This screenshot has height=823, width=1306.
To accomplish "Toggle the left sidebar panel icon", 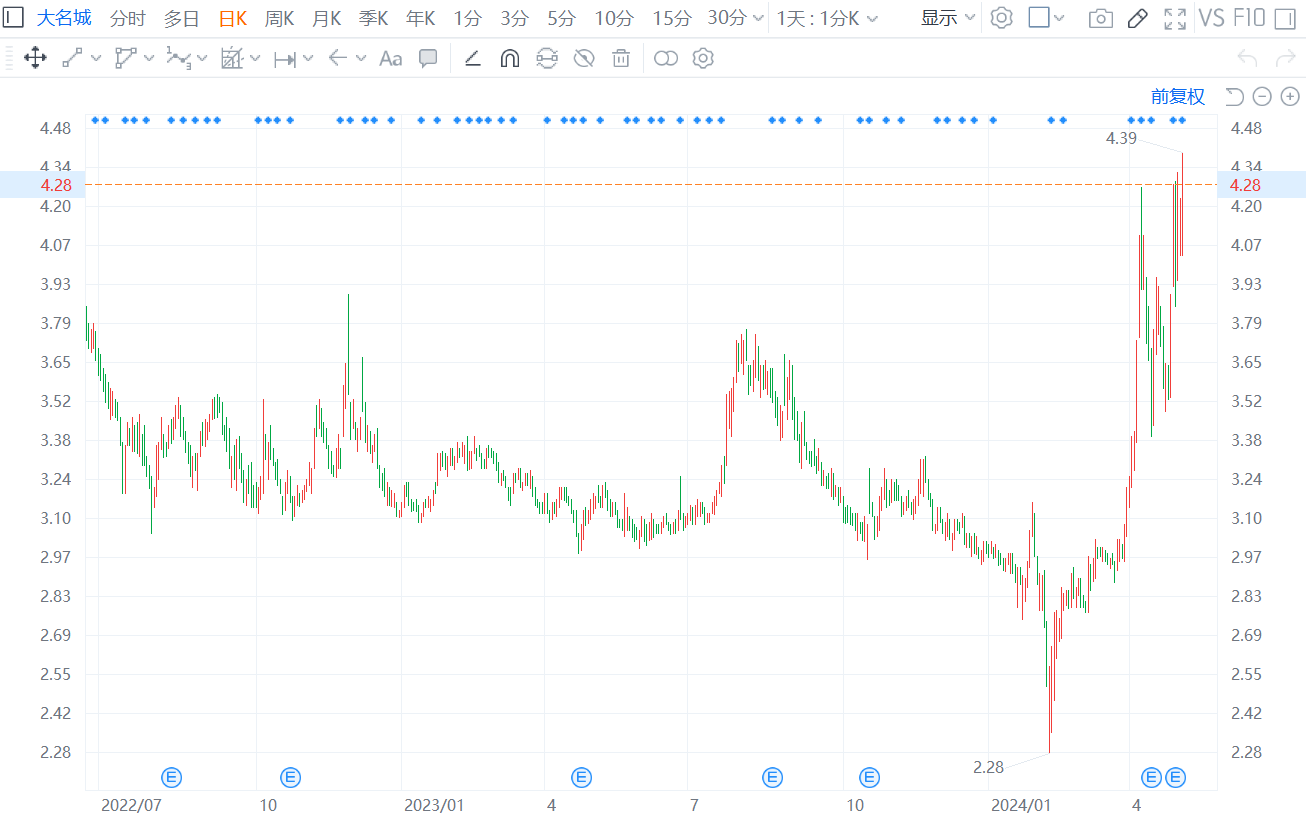I will (x=14, y=18).
